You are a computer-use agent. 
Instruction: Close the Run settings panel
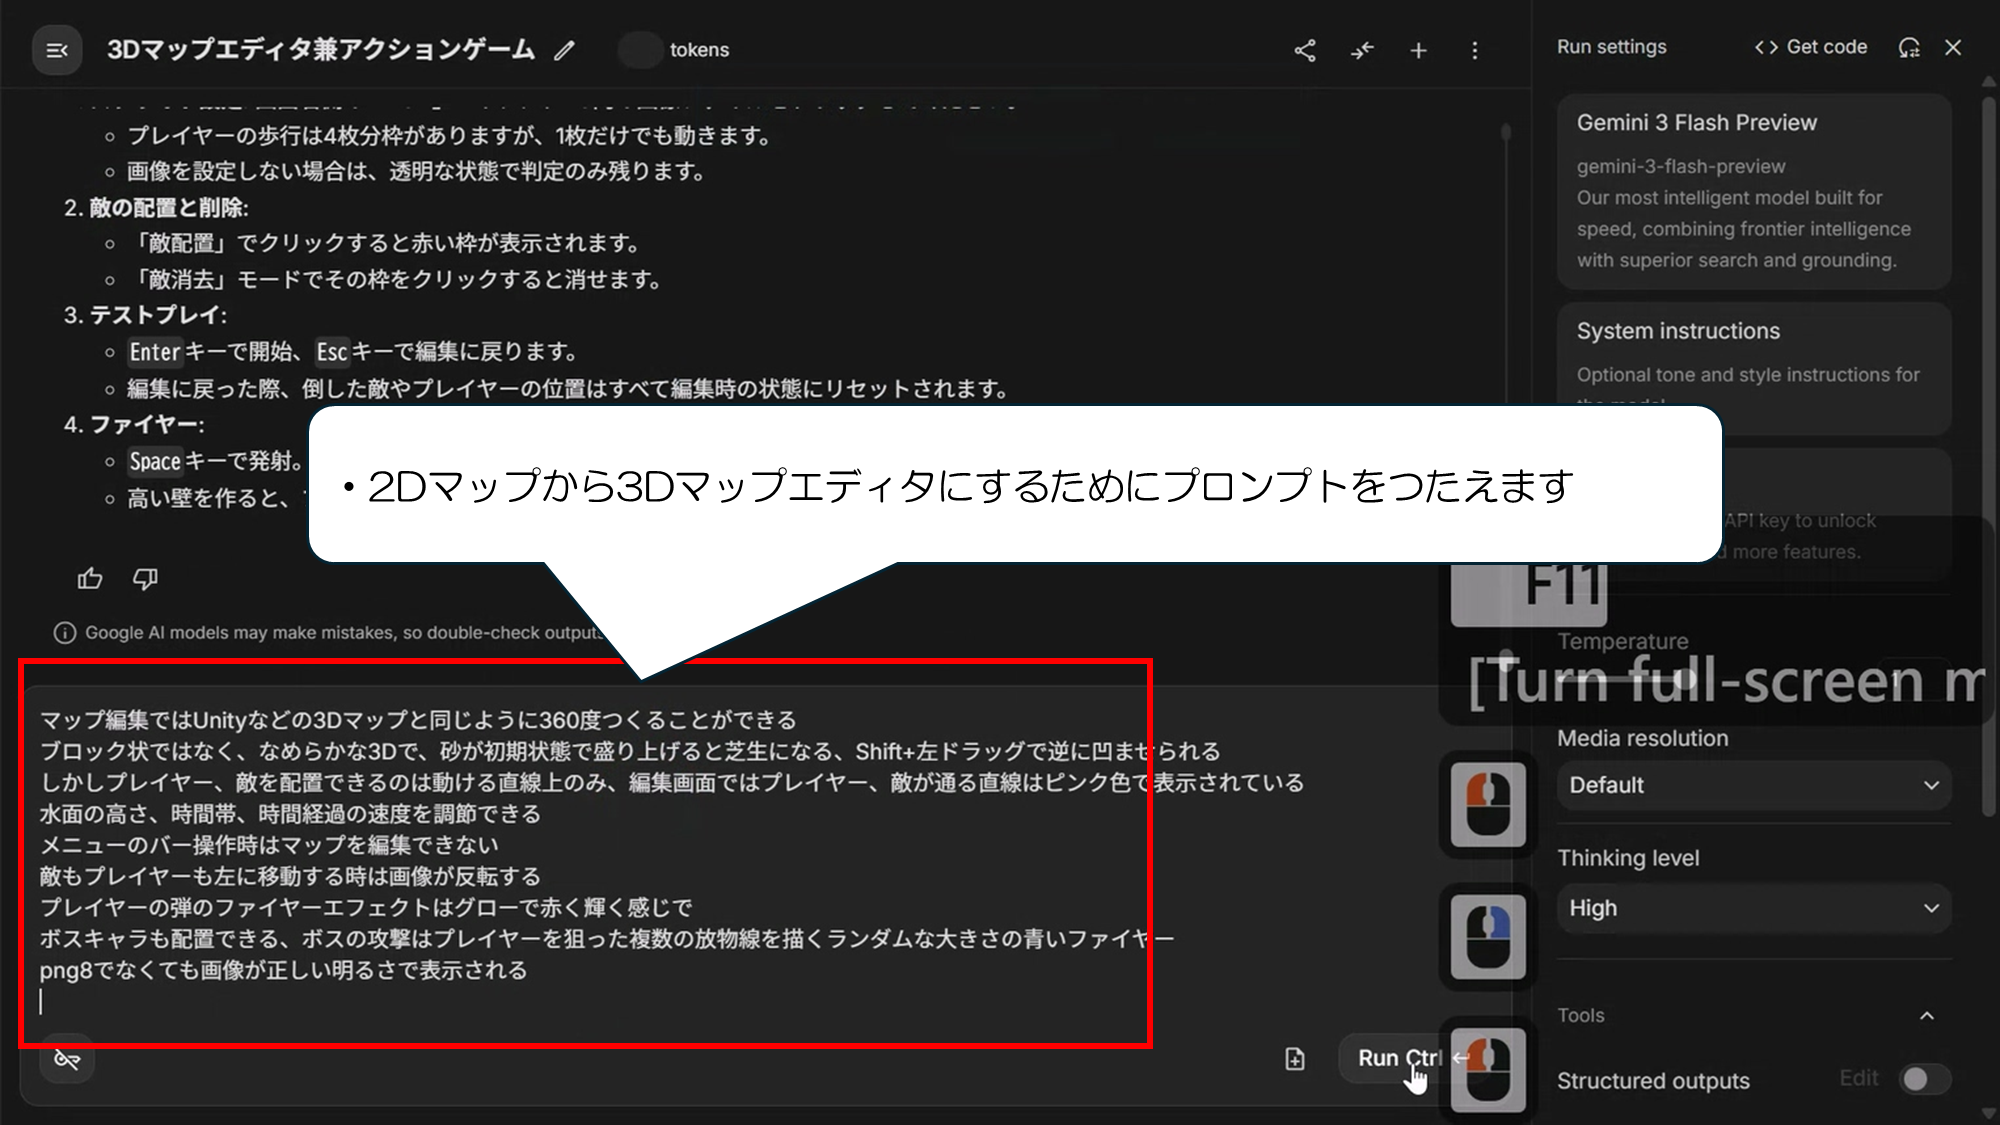pos(1953,47)
